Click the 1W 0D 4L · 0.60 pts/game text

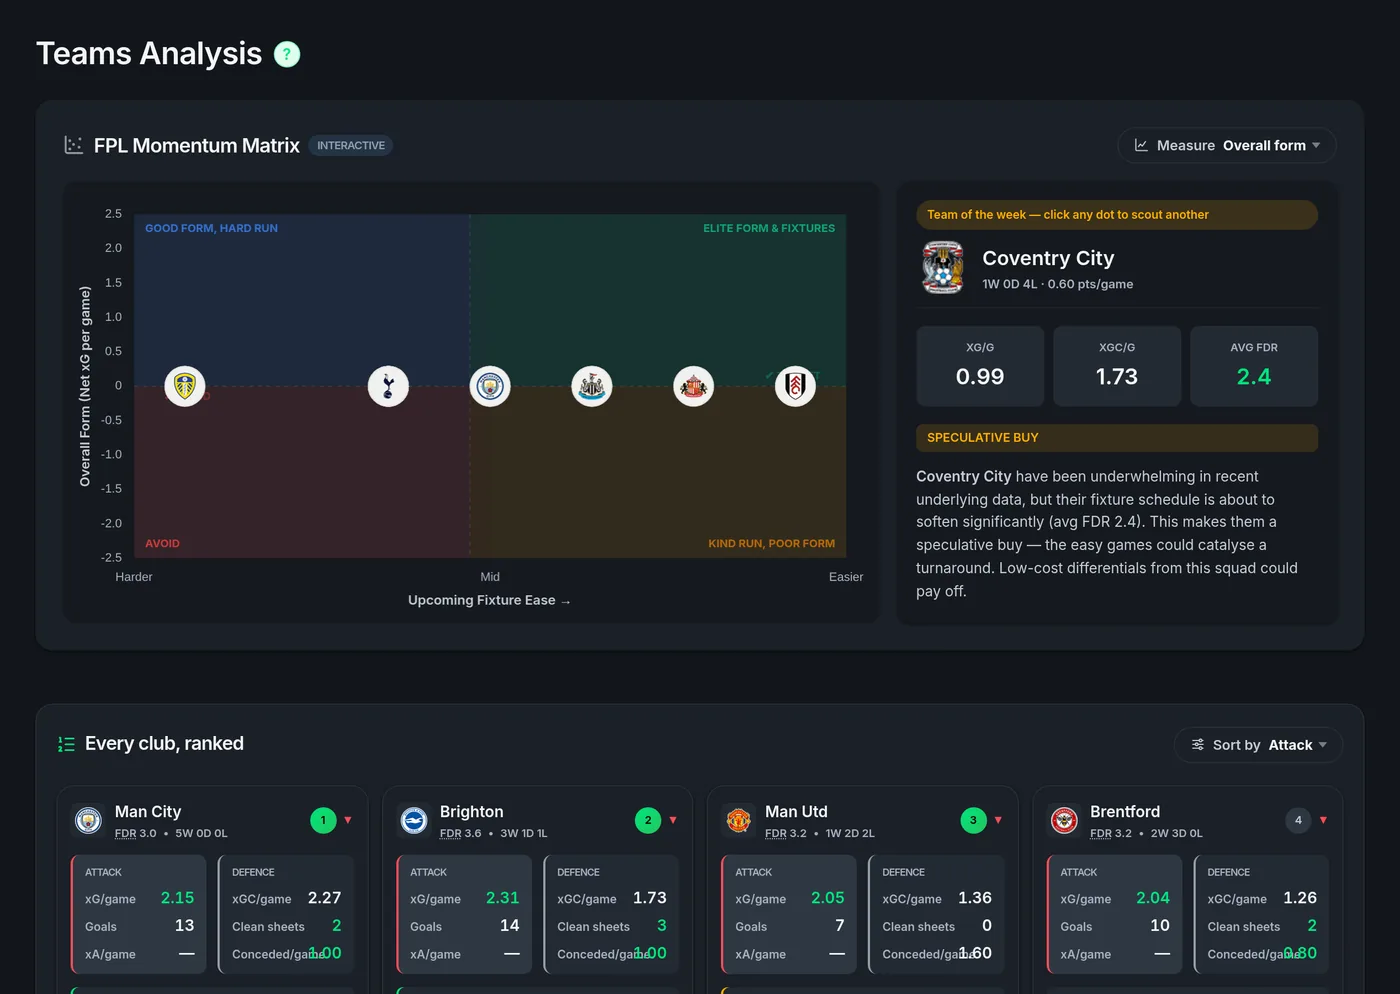[x=1058, y=285]
